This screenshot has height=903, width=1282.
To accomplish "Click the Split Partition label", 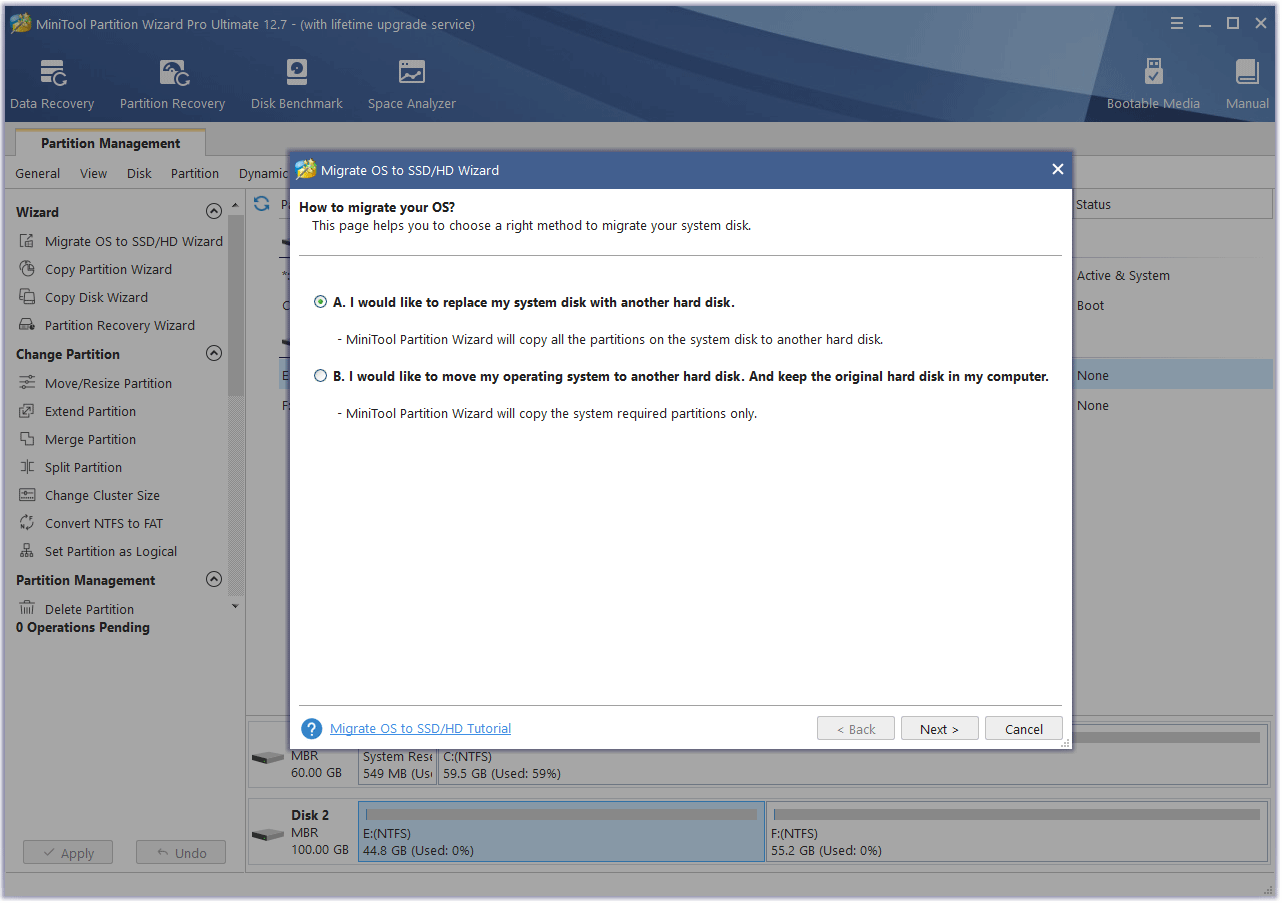I will click(x=83, y=467).
